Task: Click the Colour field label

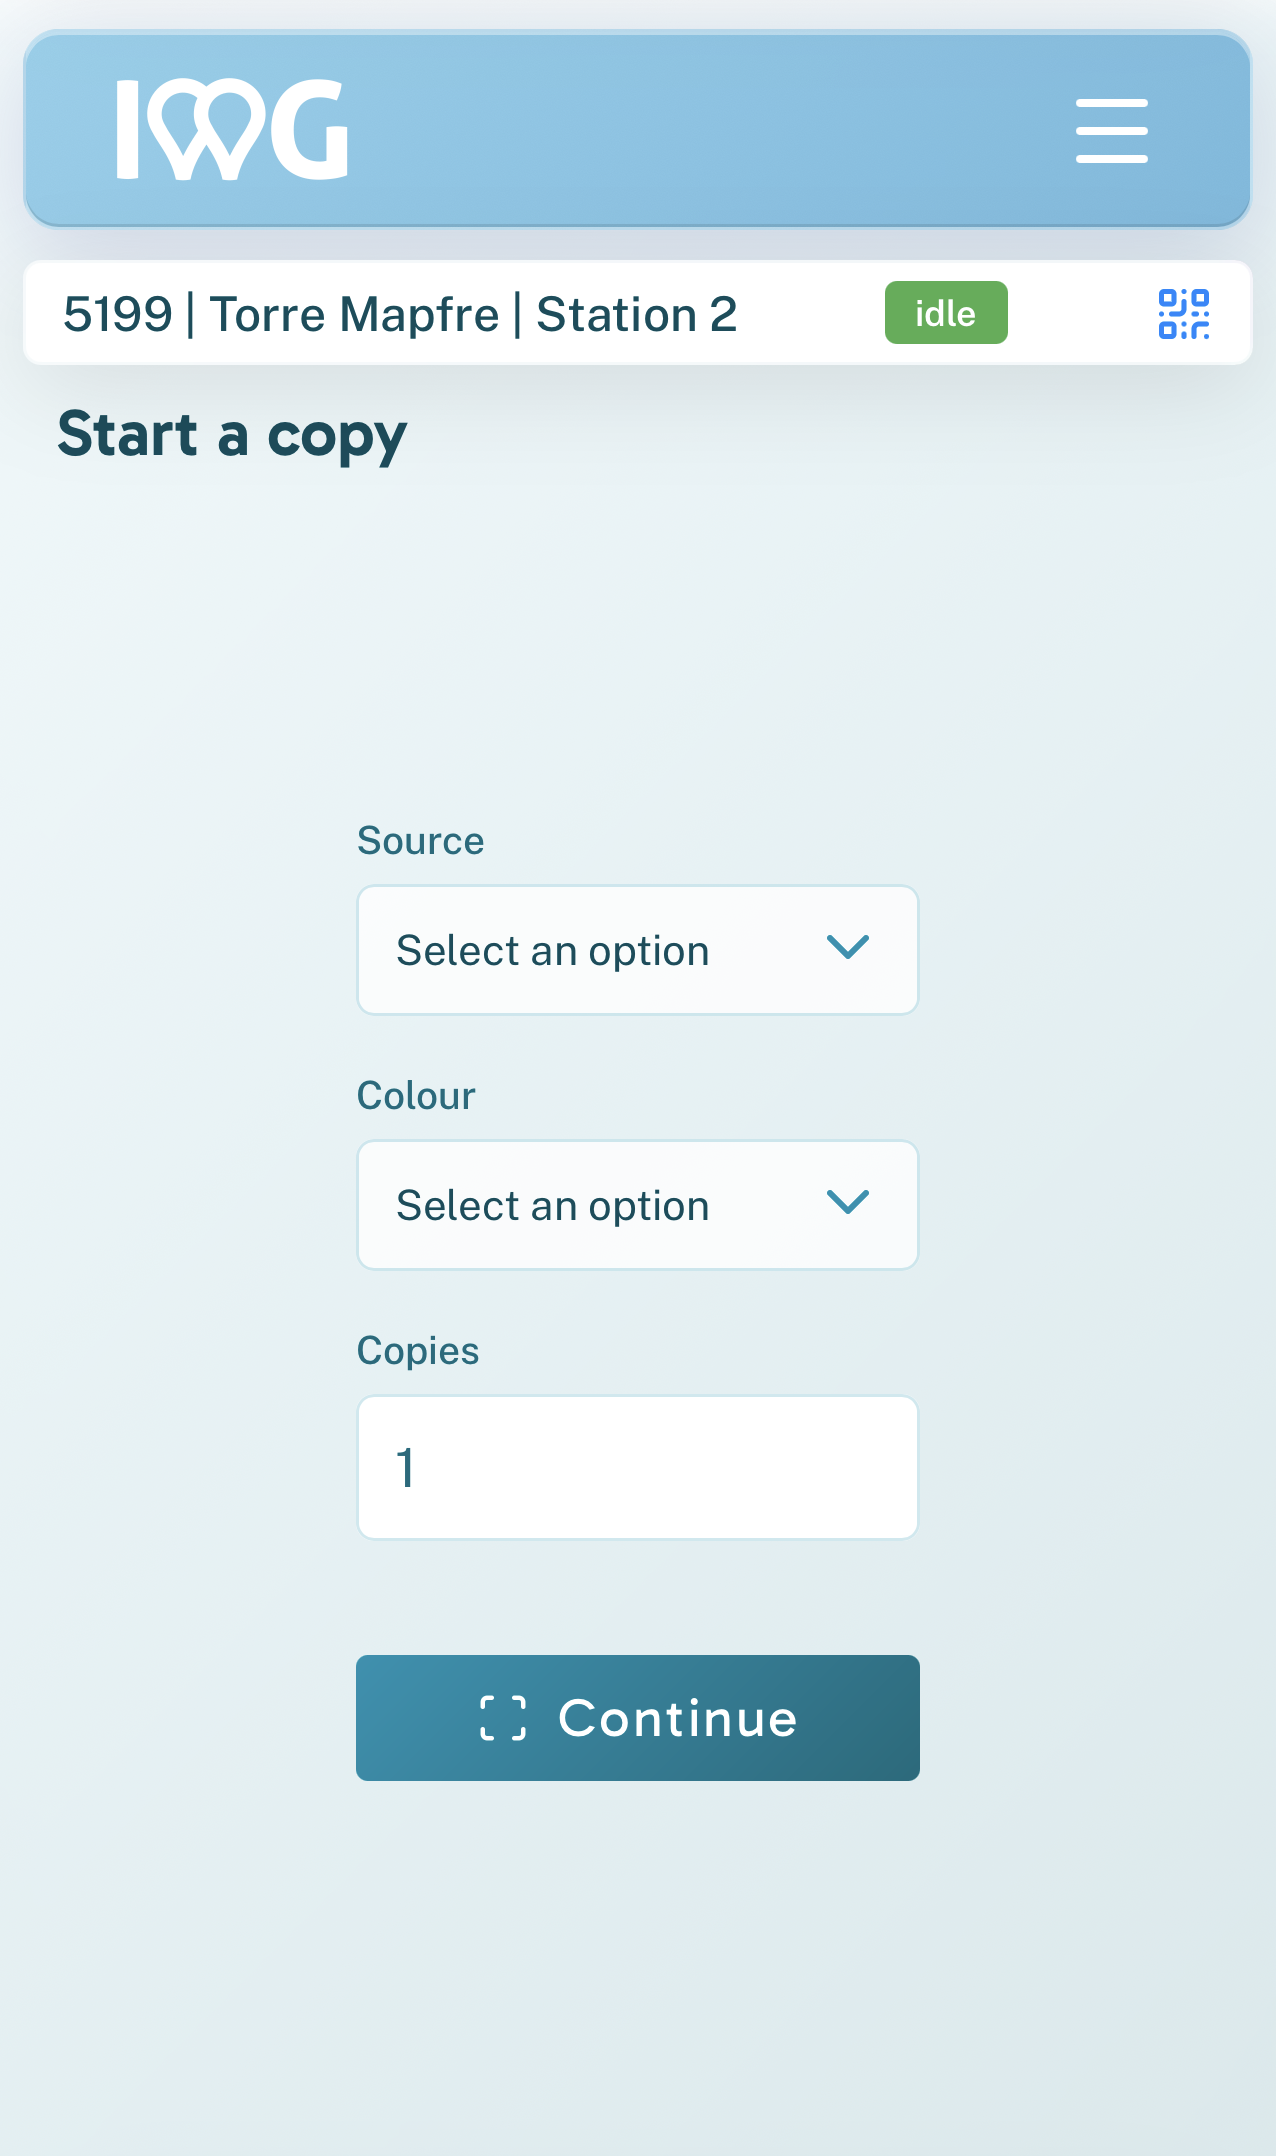Action: pyautogui.click(x=416, y=1096)
